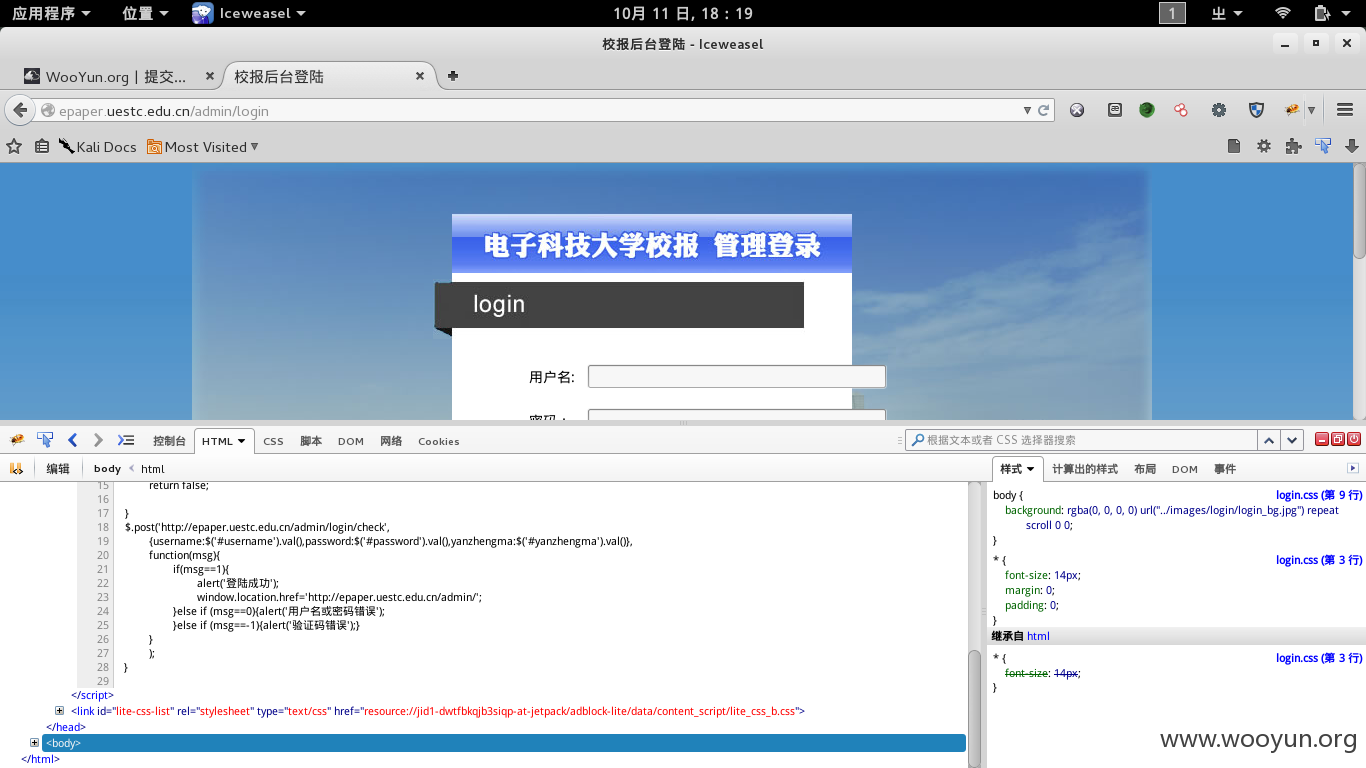Open the Firebug toolbar button dropdown arrow
This screenshot has width=1366, height=768.
tap(1311, 111)
